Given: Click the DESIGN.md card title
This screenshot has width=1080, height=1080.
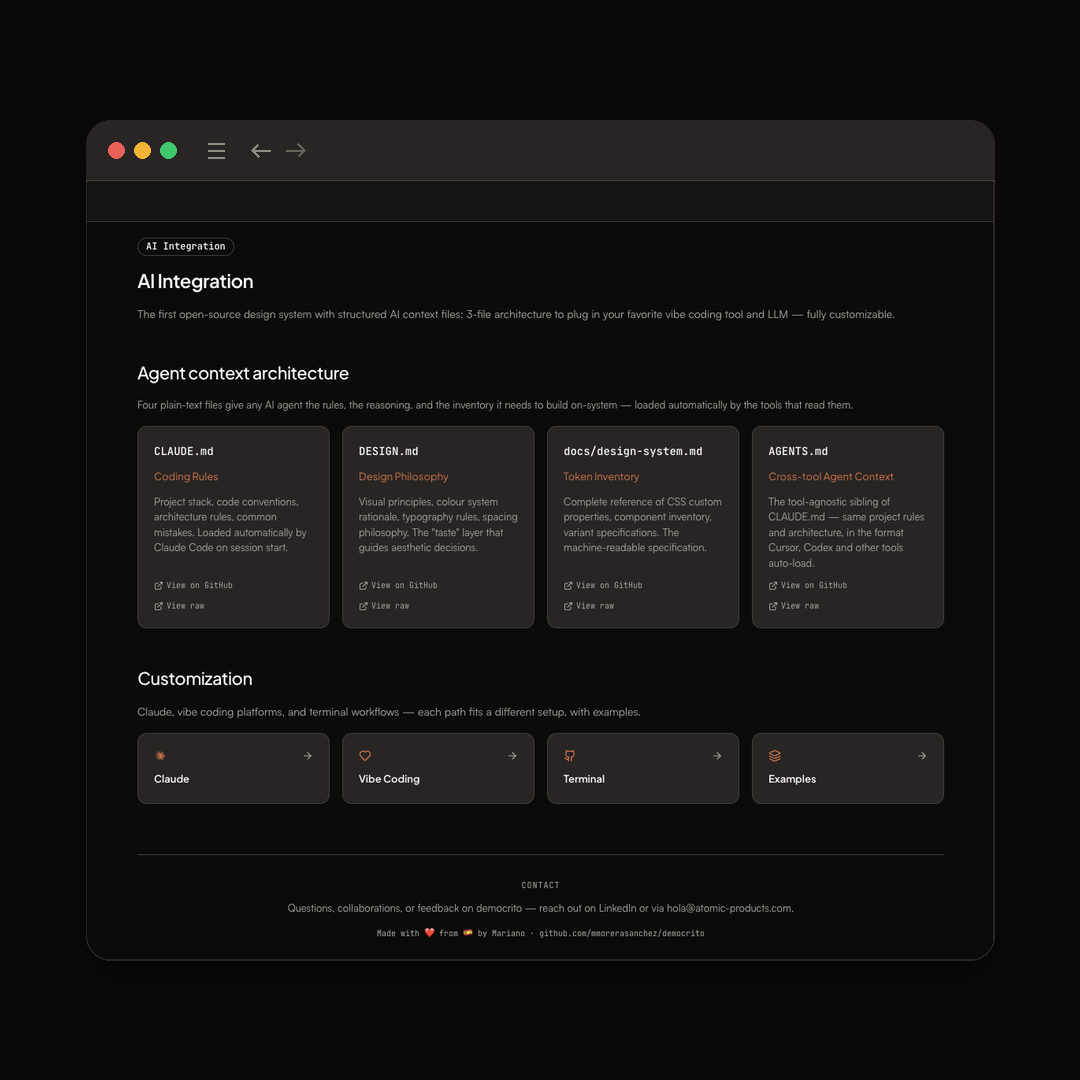Looking at the screenshot, I should click(388, 451).
